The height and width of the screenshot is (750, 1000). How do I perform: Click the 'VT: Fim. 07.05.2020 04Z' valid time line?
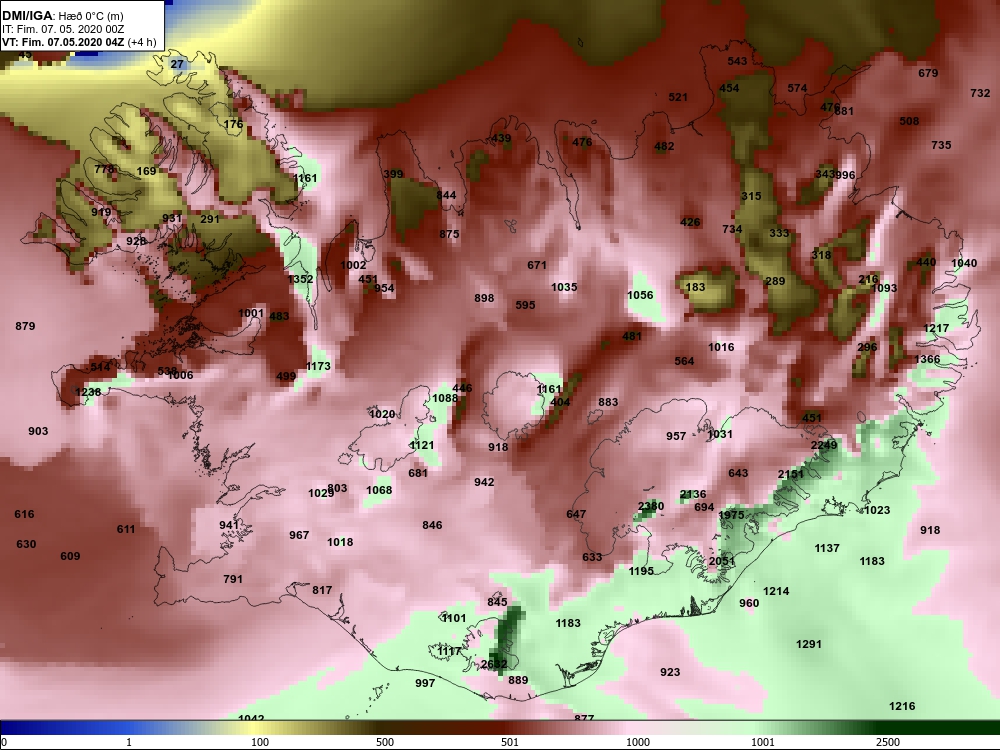63,43
